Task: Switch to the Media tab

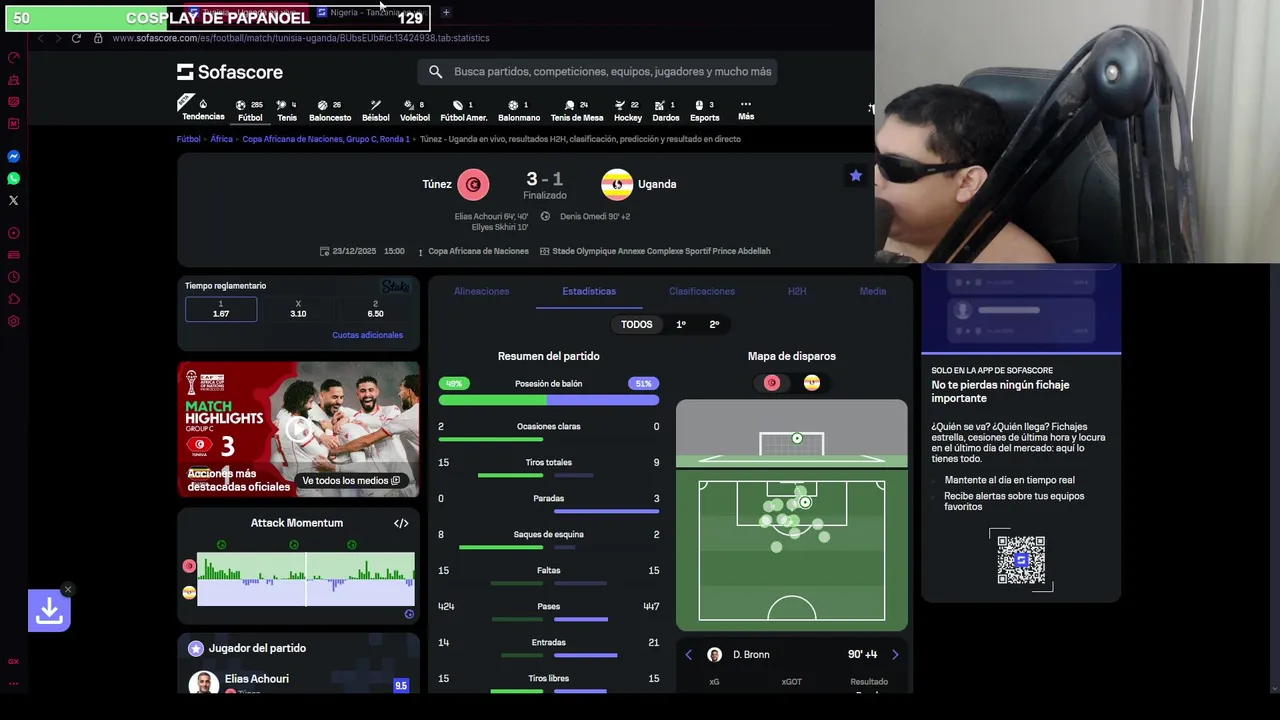Action: (873, 291)
